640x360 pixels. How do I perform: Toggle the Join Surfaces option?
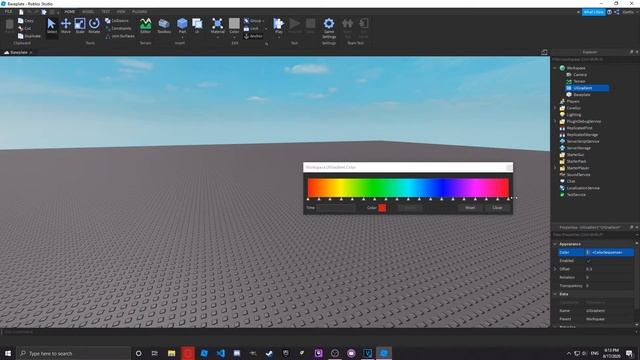coord(120,36)
